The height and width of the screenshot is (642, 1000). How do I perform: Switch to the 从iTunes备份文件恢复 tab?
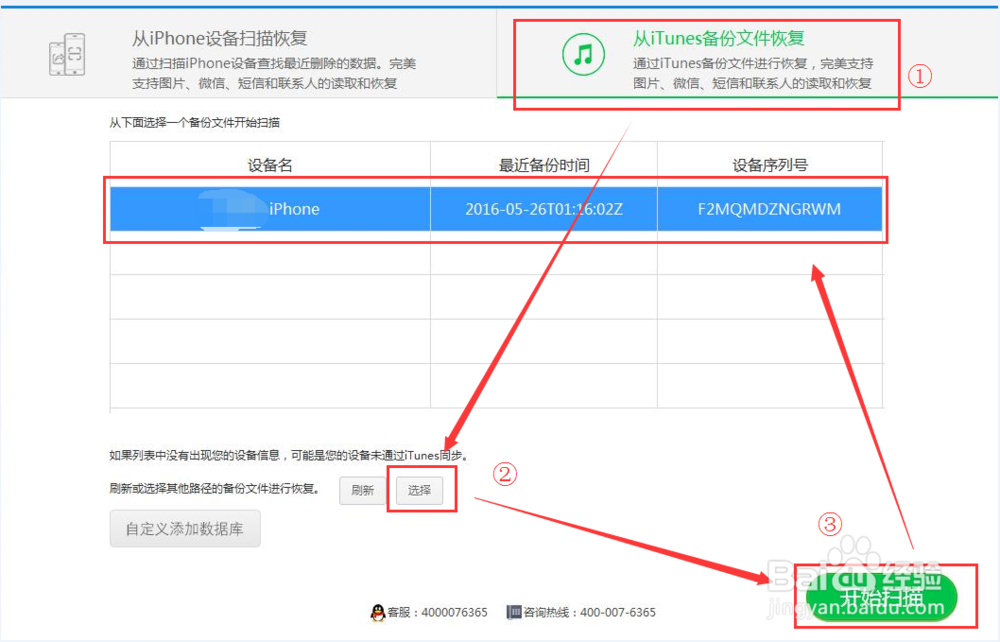point(747,54)
